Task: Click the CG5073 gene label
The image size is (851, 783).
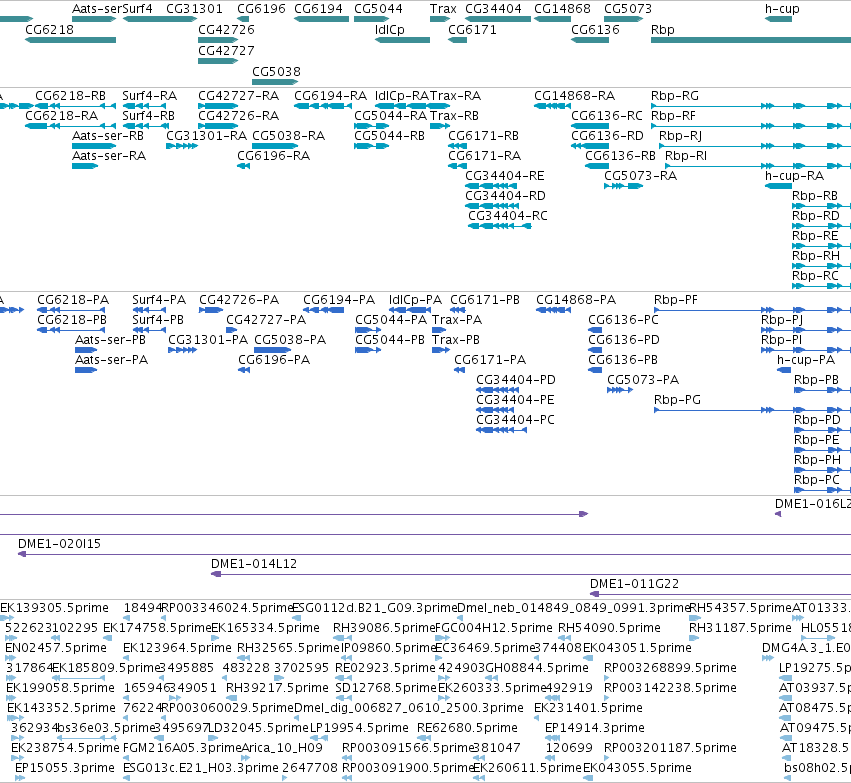Action: pyautogui.click(x=627, y=9)
